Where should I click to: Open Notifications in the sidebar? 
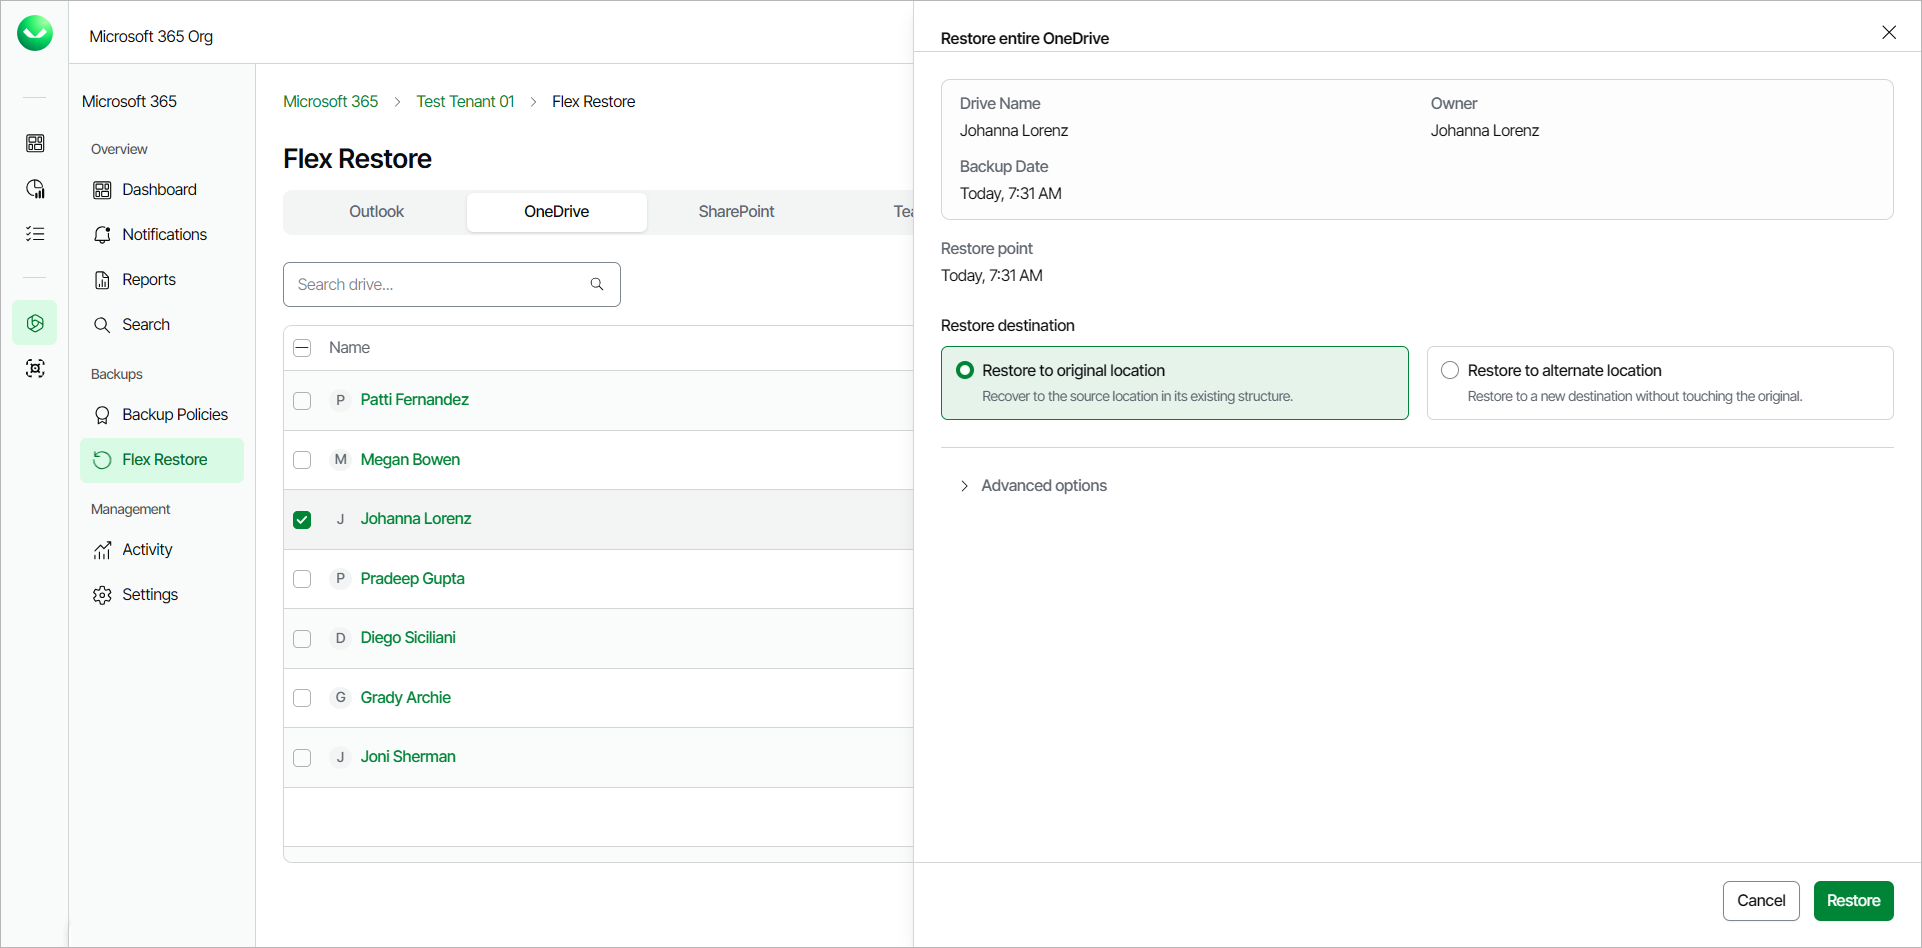coord(162,235)
